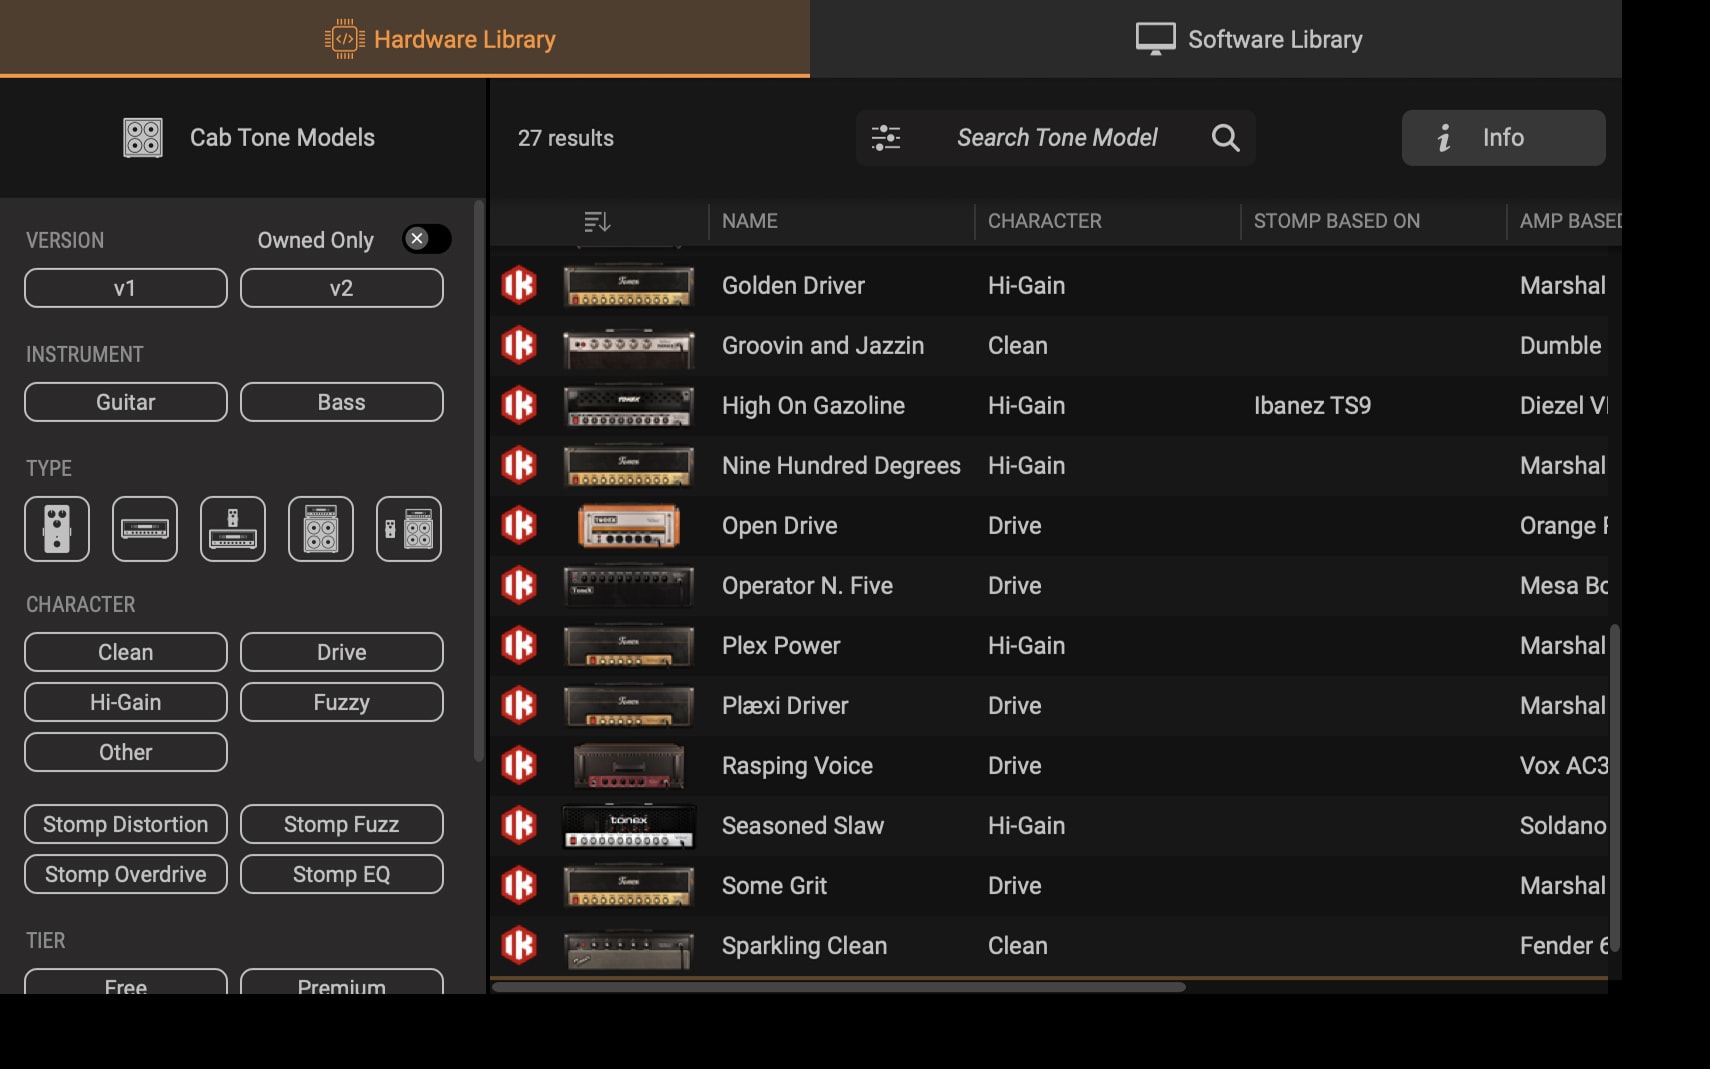Image resolution: width=1710 pixels, height=1069 pixels.
Task: Select the Stomp pedal type filter
Action: point(57,529)
